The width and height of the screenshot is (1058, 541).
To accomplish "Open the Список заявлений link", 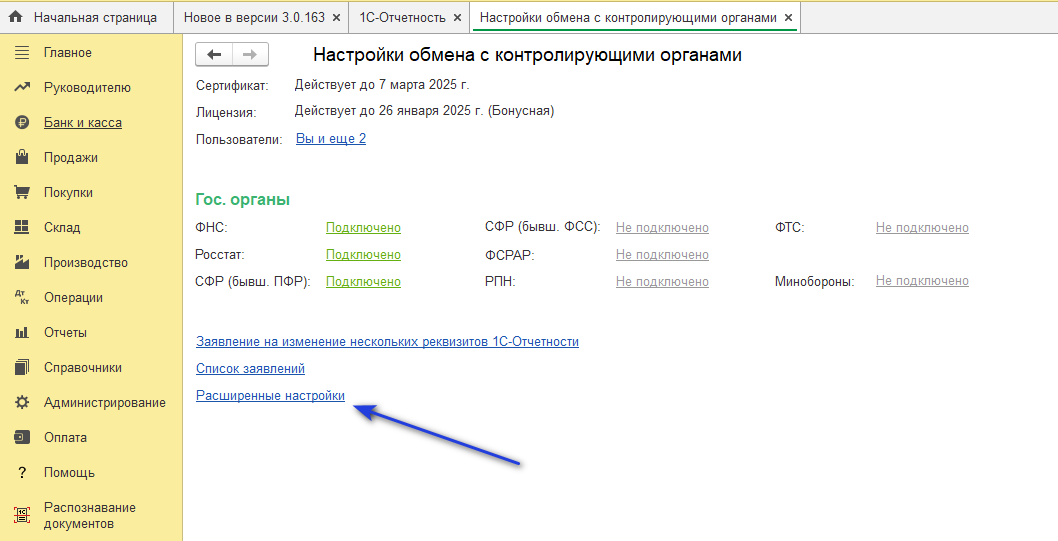I will coord(250,369).
